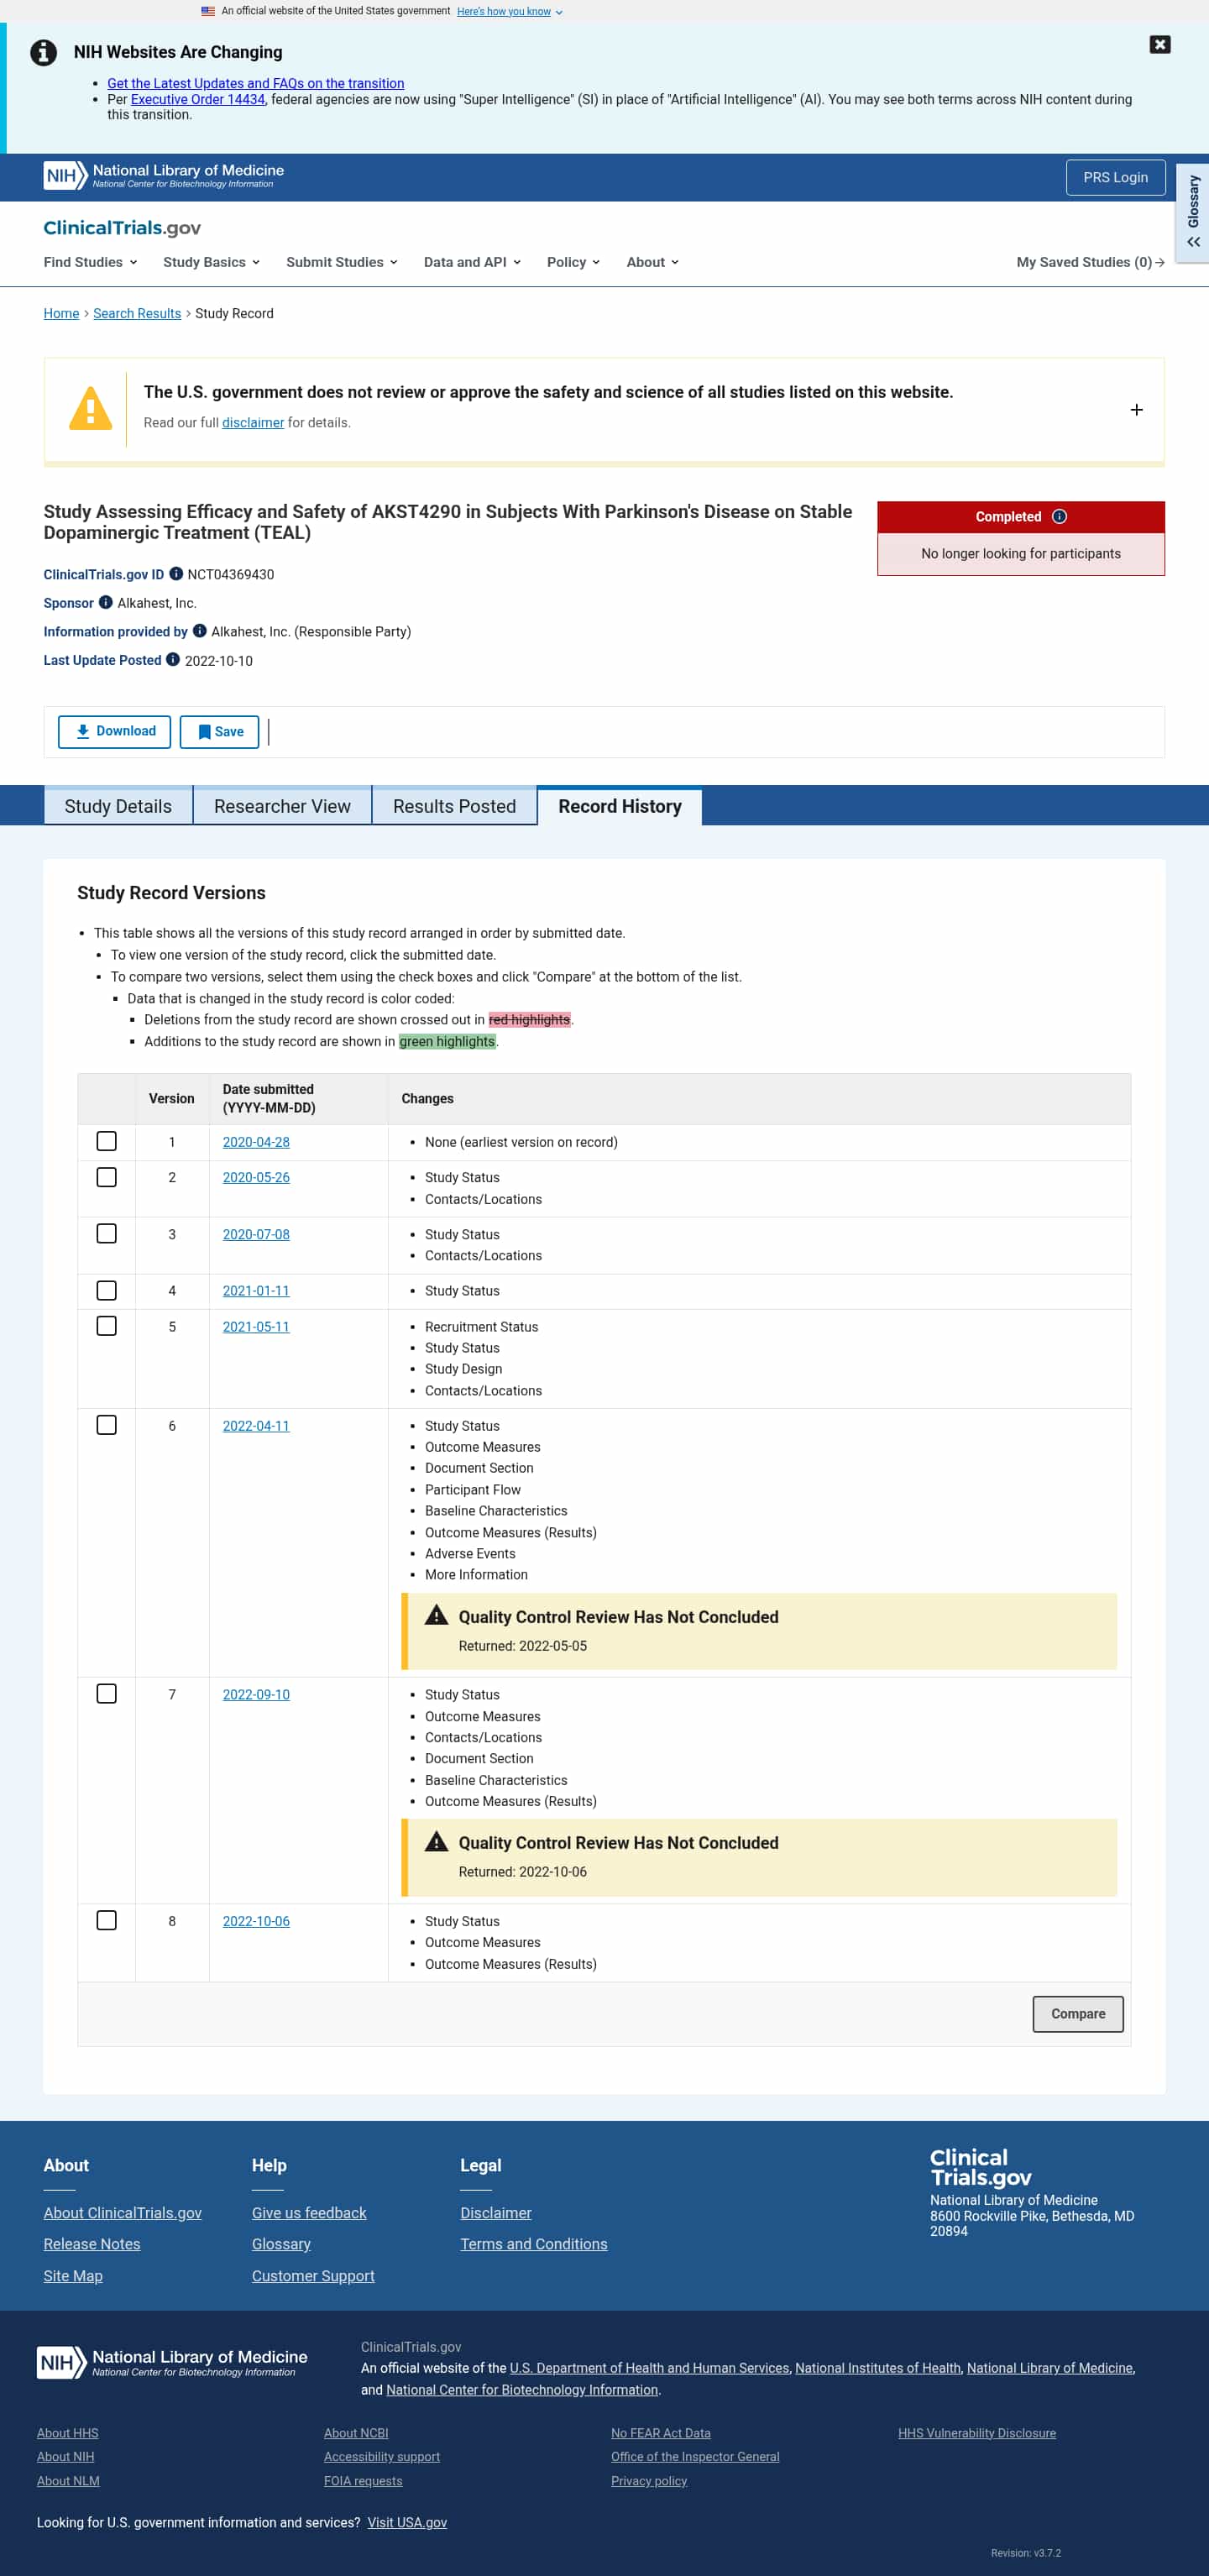Switch to the Results Posted tab
Screen dimensions: 1209x2576
click(454, 806)
